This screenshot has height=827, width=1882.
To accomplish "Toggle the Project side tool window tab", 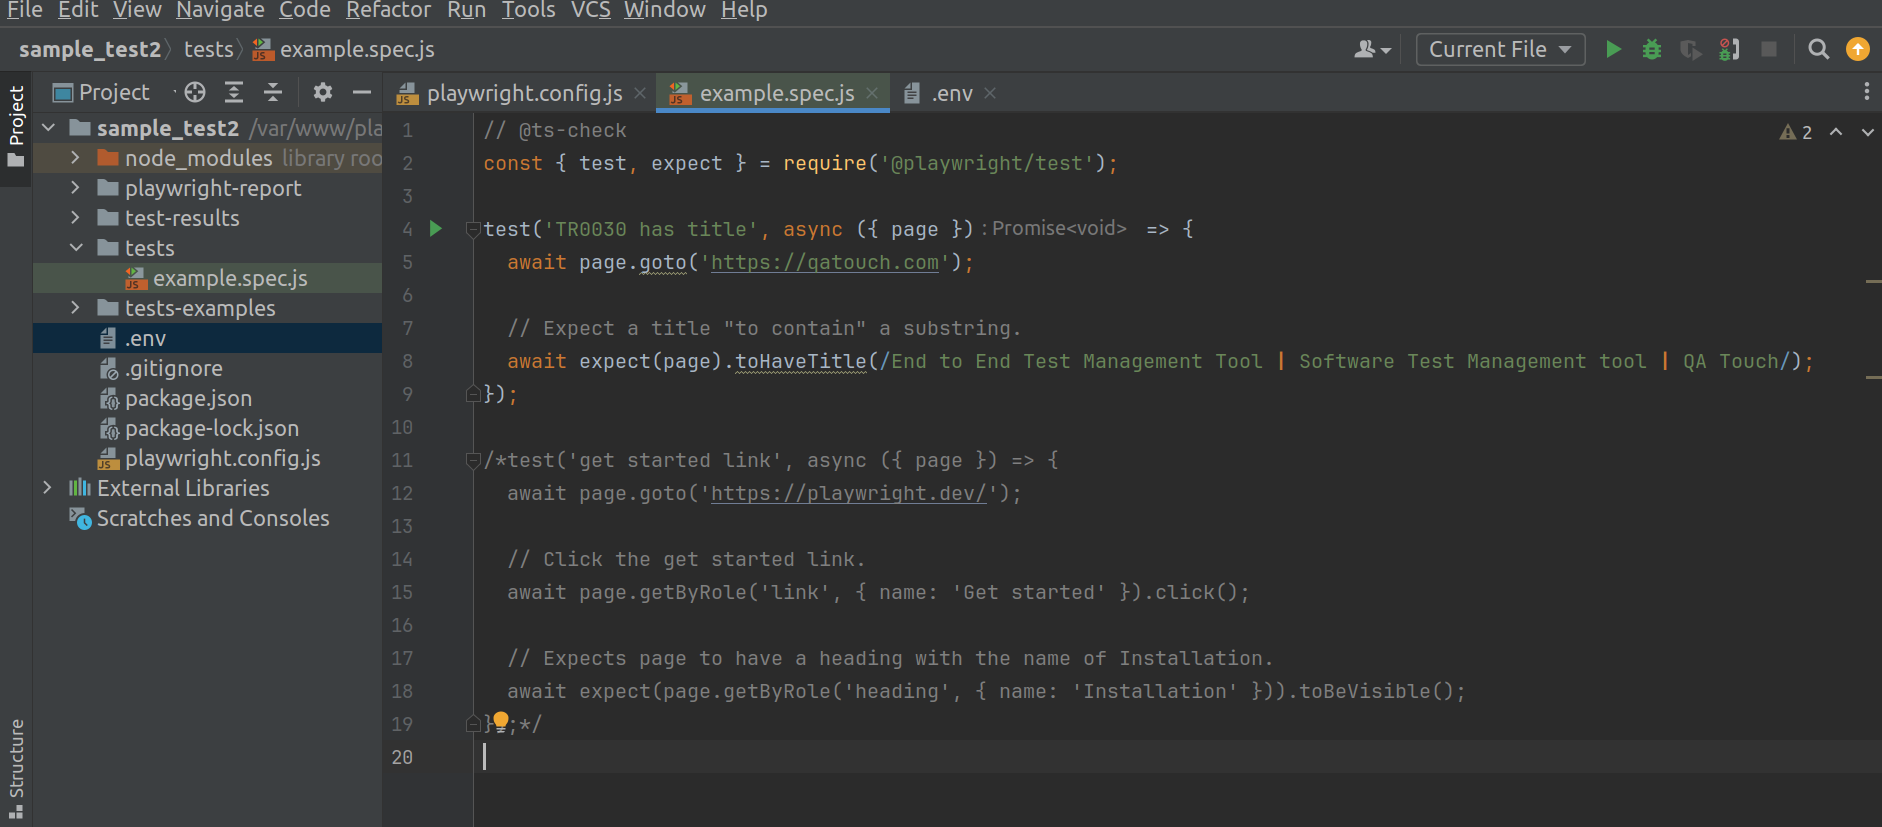I will (x=16, y=127).
